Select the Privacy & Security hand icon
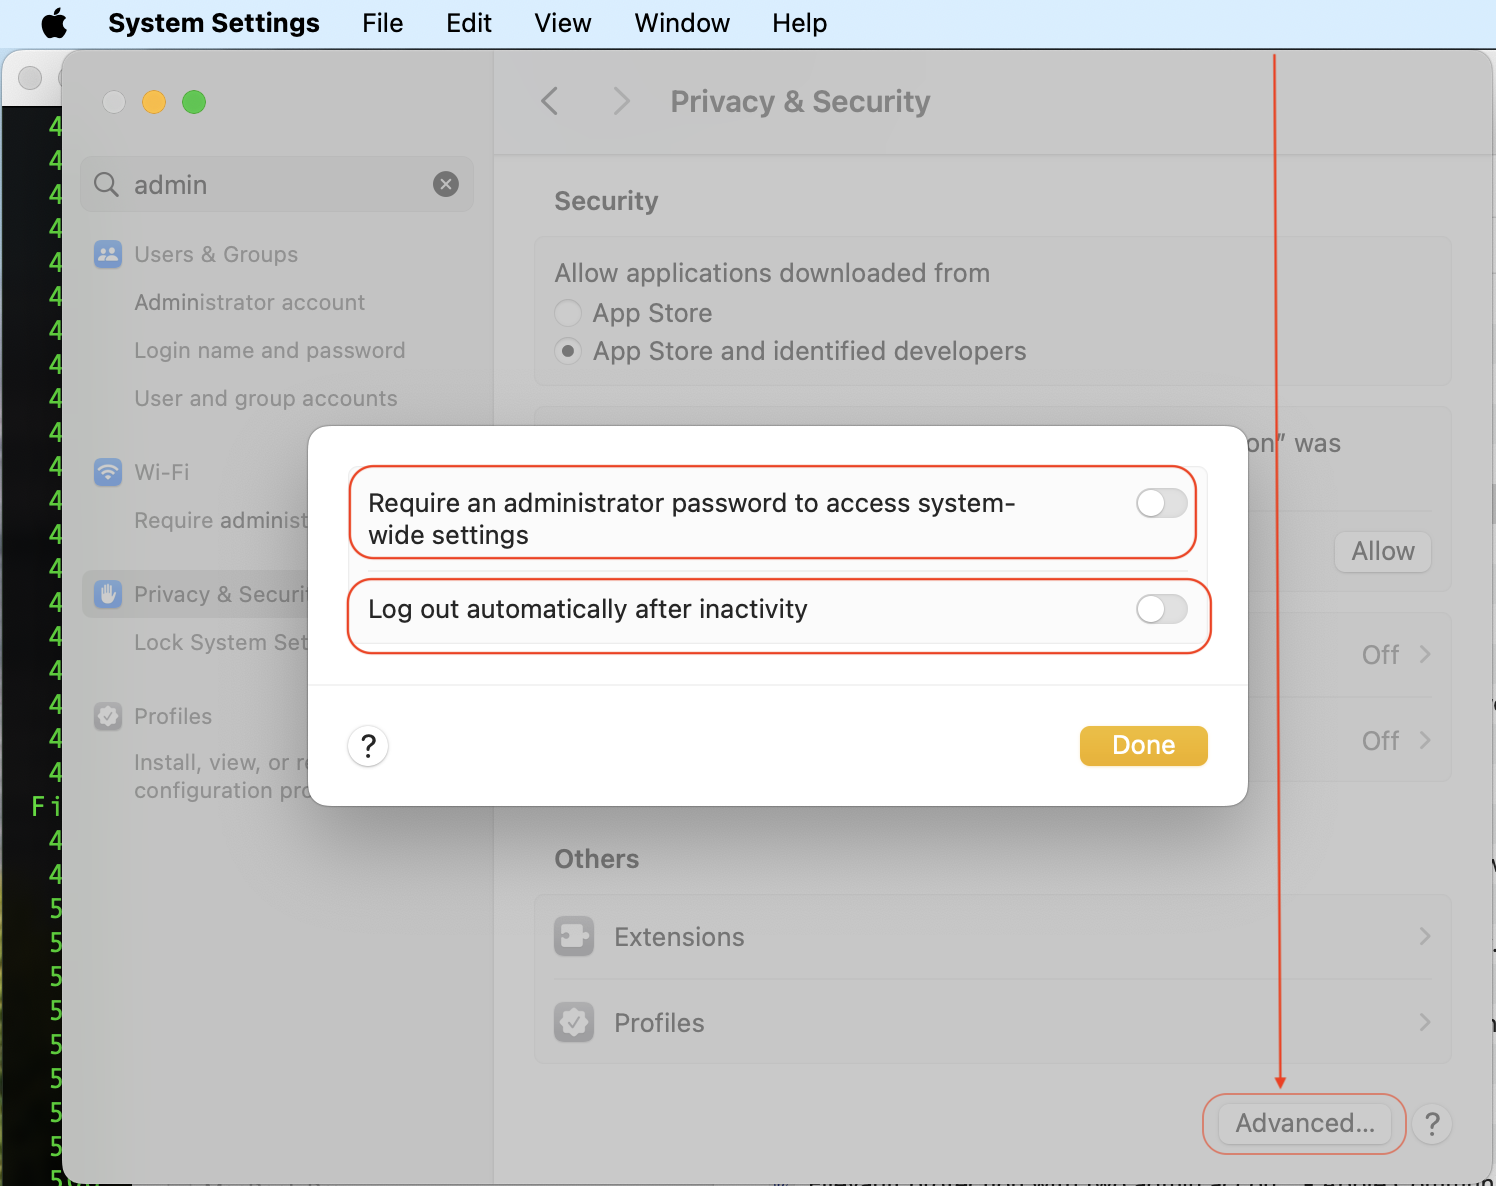The height and width of the screenshot is (1186, 1496). (107, 593)
